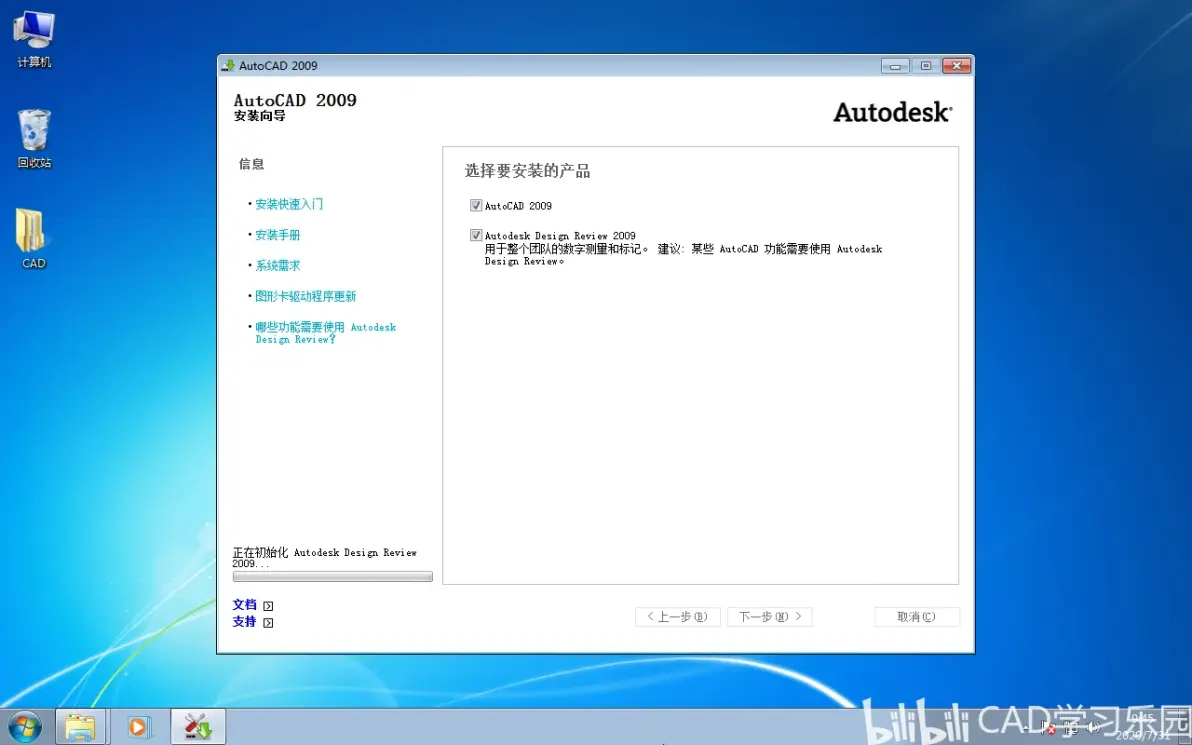The image size is (1192, 745).
Task: Close the AutoCAD 2009 installer window
Action: [956, 66]
